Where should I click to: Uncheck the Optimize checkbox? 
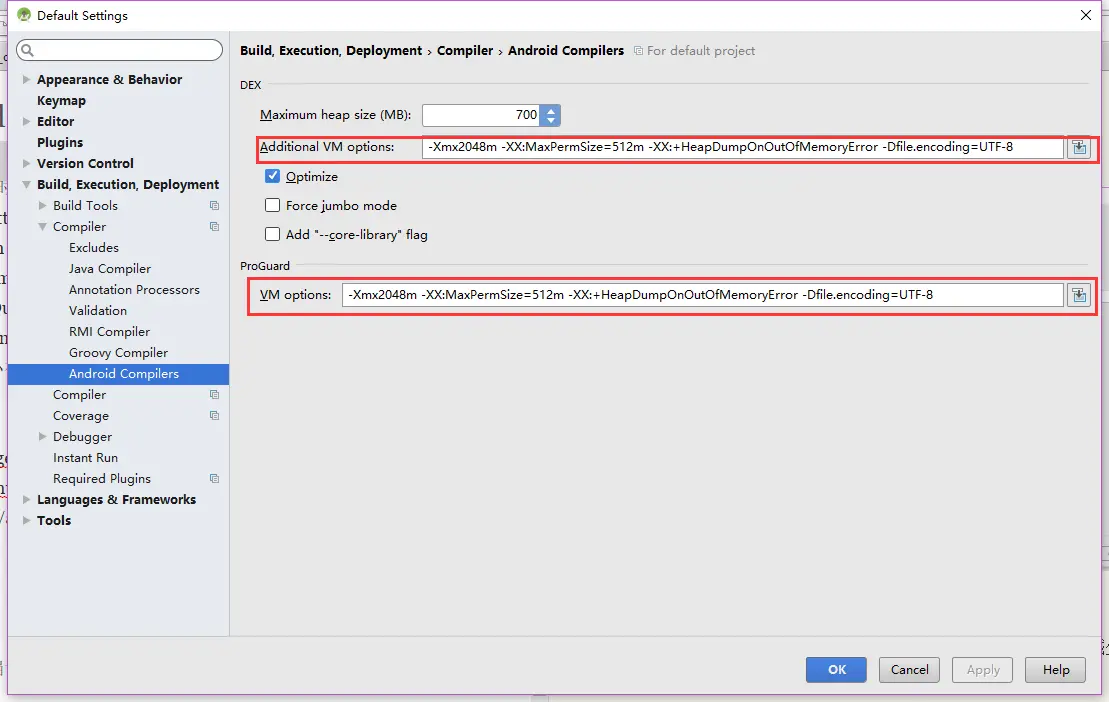[272, 176]
